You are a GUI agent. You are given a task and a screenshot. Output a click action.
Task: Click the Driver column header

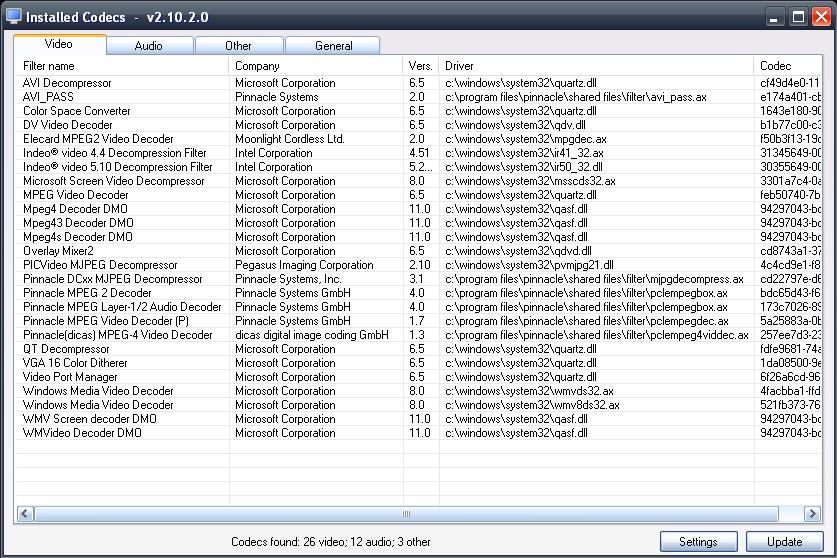tap(596, 66)
